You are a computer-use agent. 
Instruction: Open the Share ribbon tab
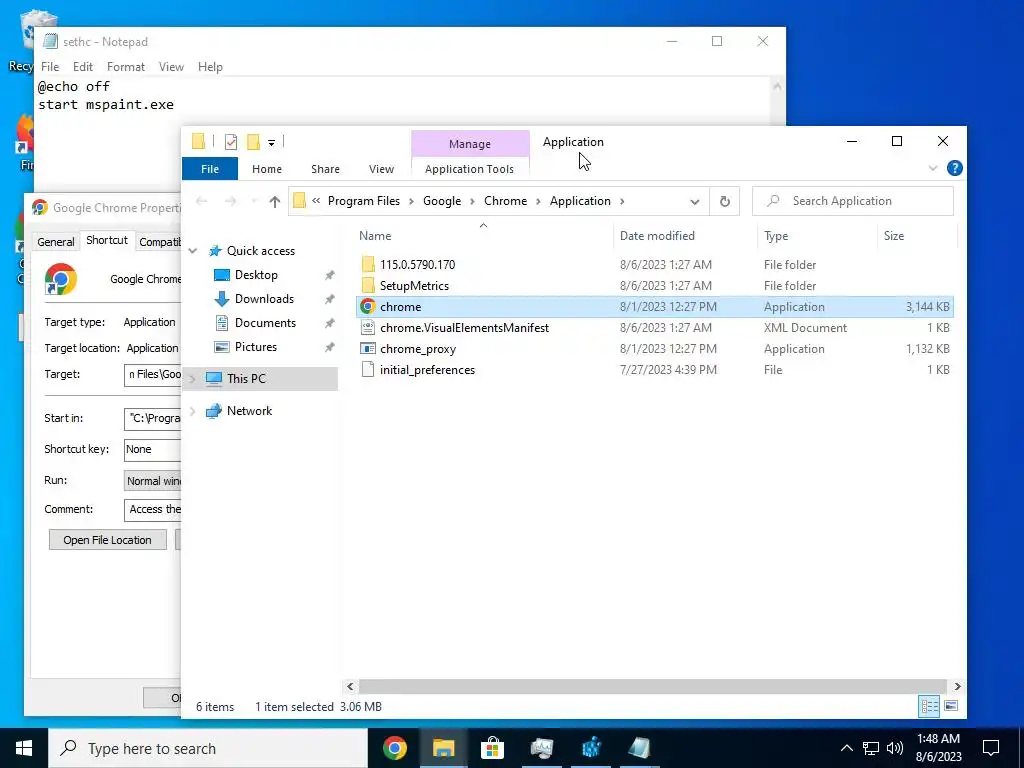coord(325,169)
